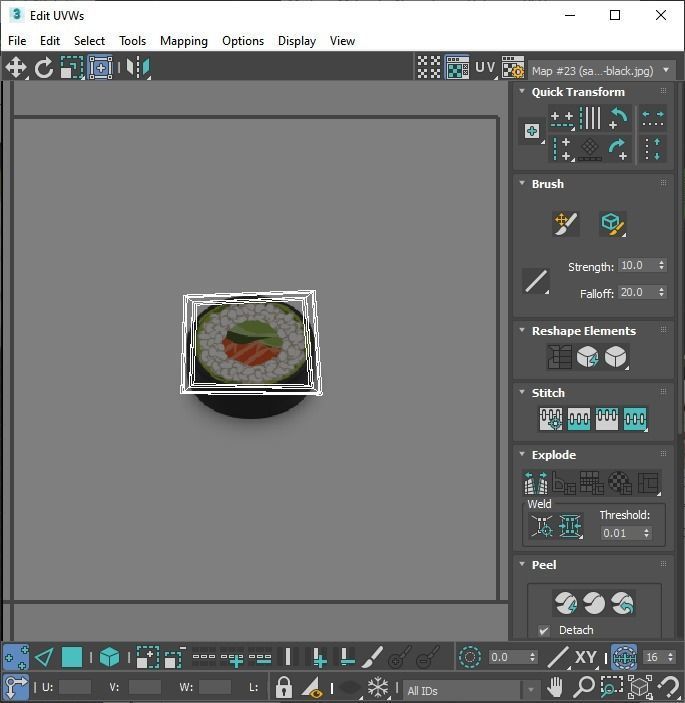Click Target Weld icon
The width and height of the screenshot is (685, 703).
point(542,525)
